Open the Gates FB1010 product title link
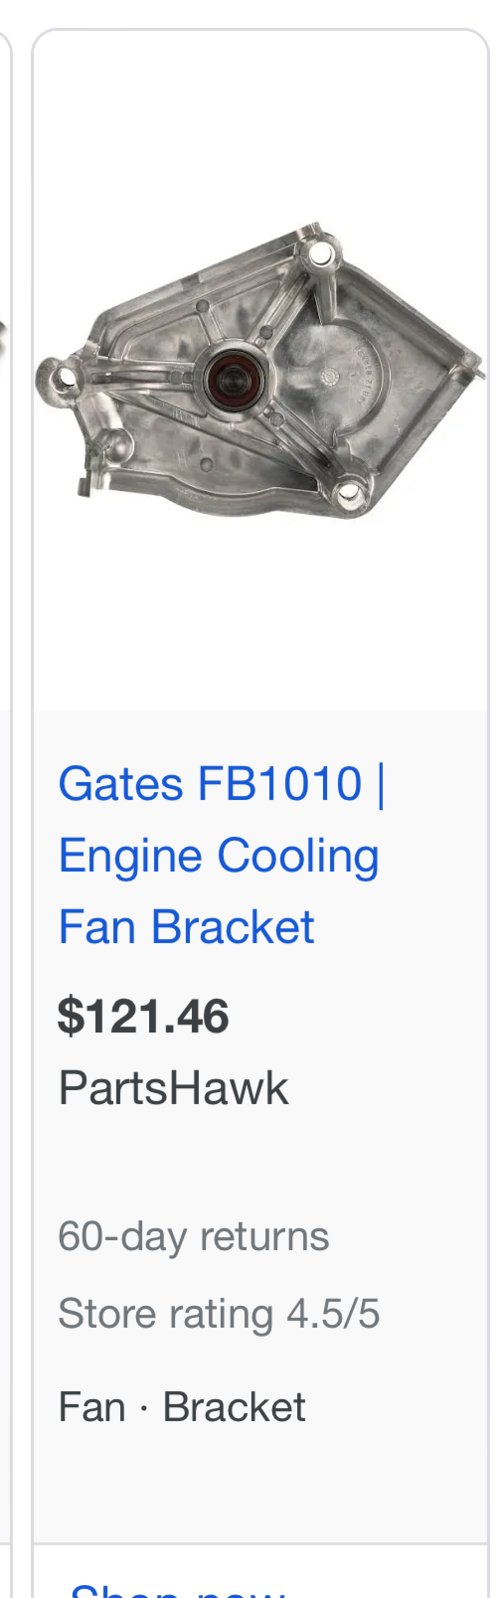 (x=222, y=855)
